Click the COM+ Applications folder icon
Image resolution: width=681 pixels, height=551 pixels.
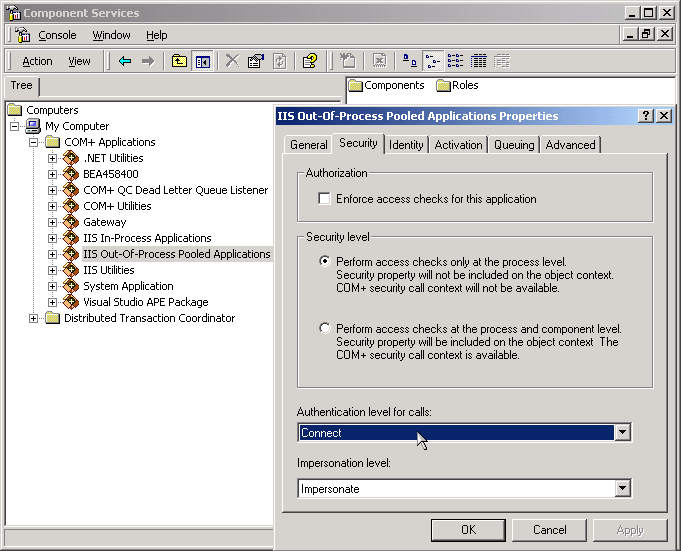pos(52,142)
